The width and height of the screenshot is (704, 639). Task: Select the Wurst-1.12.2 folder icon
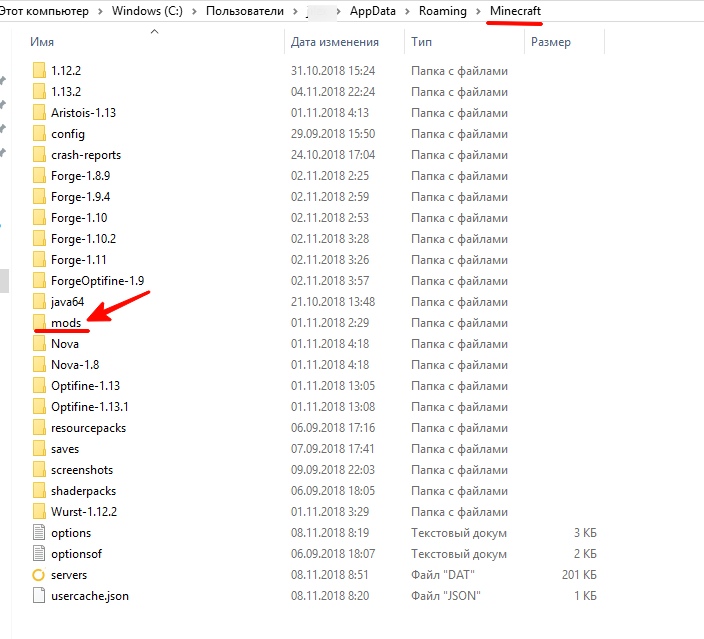pyautogui.click(x=39, y=511)
